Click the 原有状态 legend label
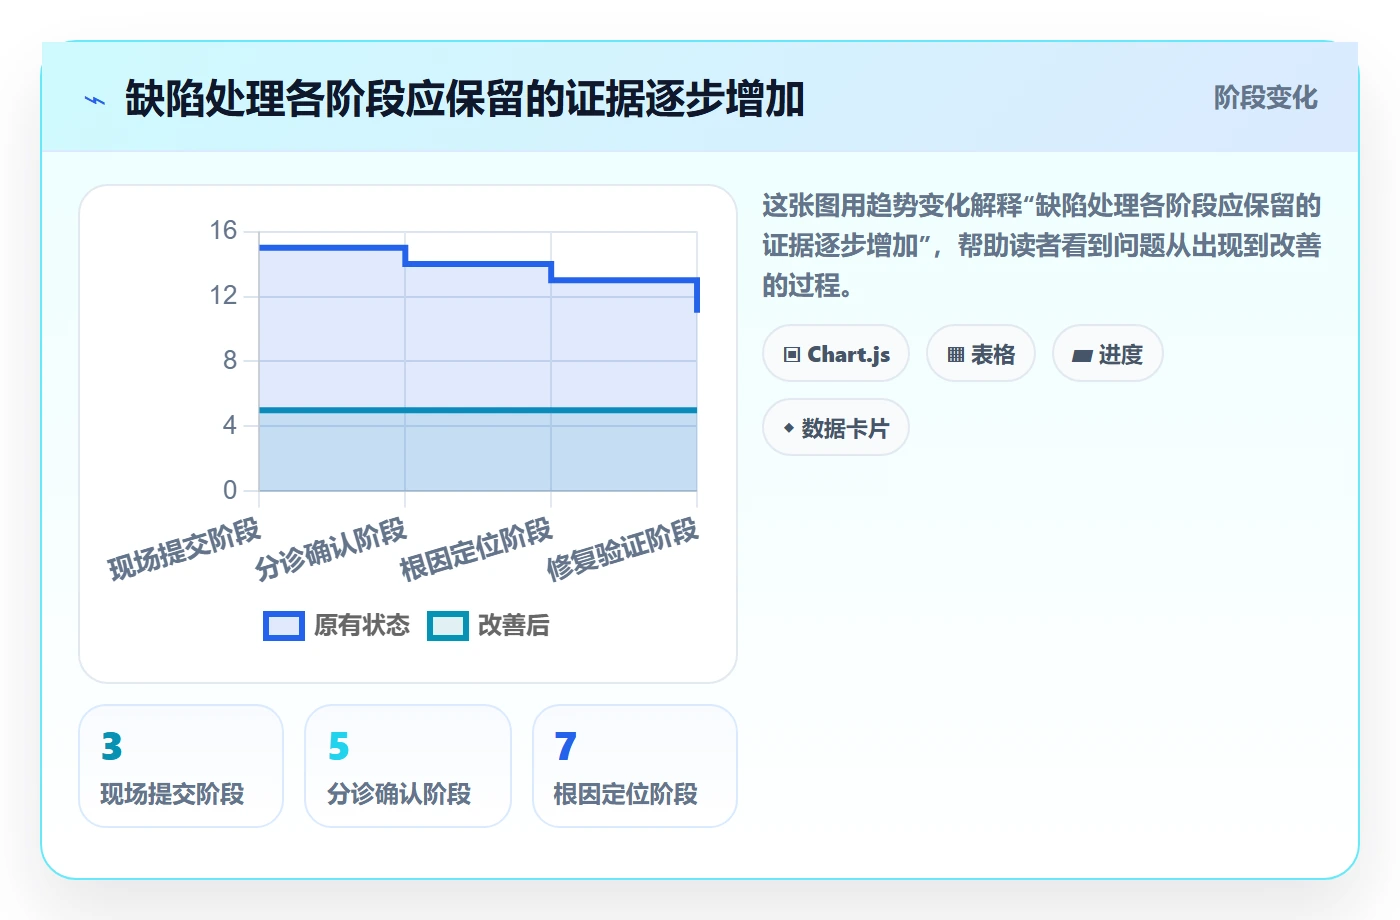1400x920 pixels. [x=362, y=626]
